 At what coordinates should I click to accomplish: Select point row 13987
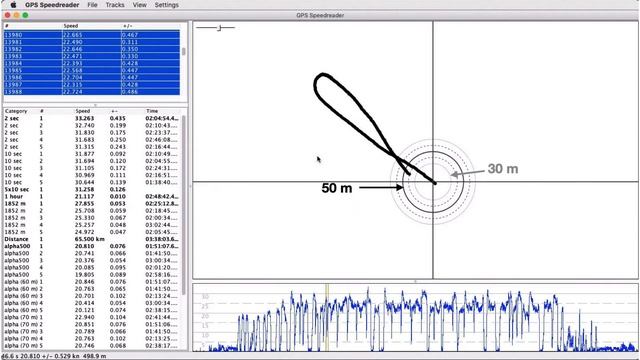coord(92,85)
